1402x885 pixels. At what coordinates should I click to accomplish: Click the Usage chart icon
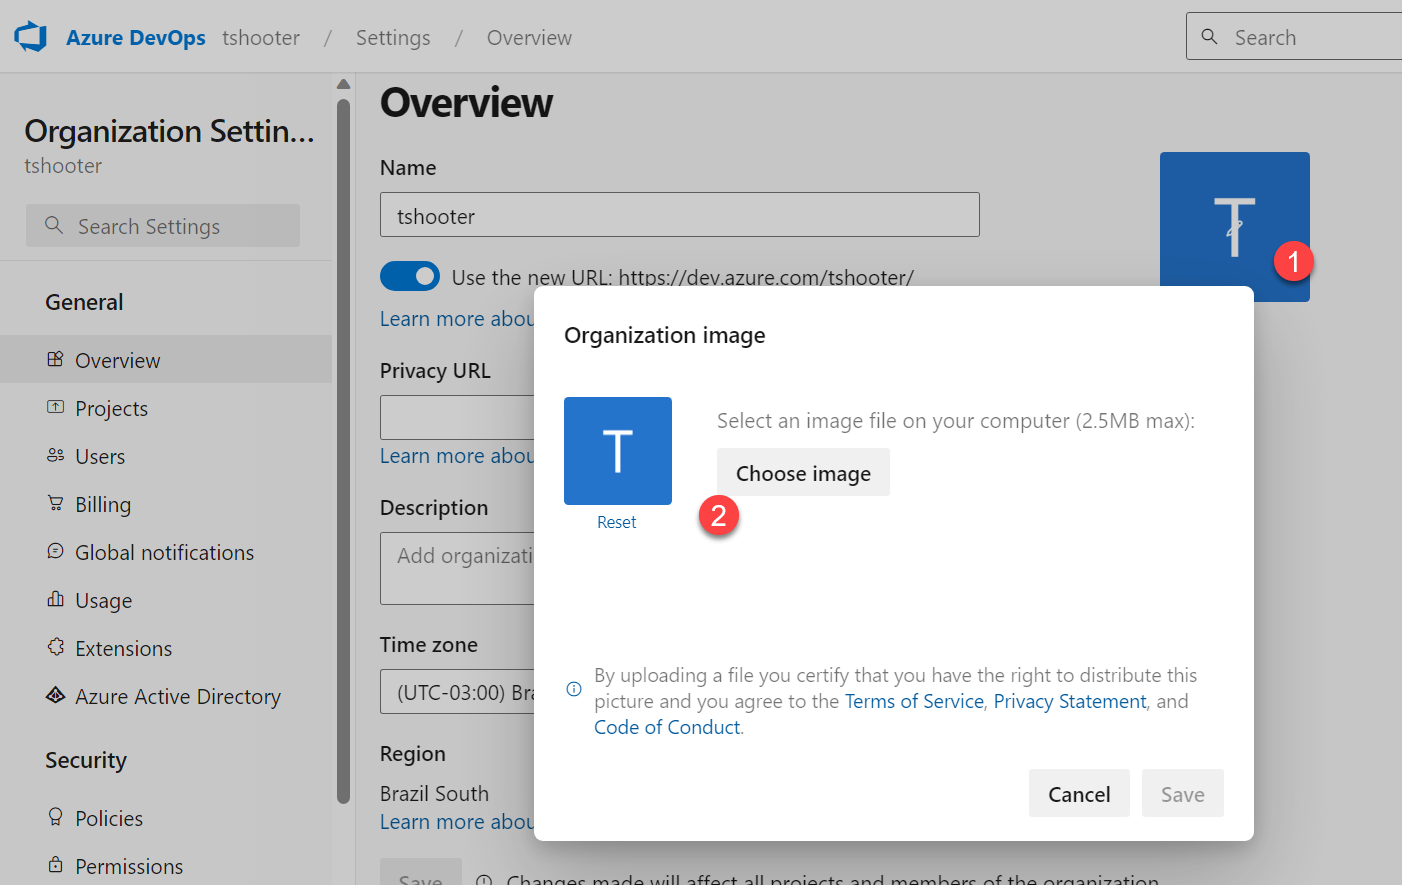coord(55,599)
